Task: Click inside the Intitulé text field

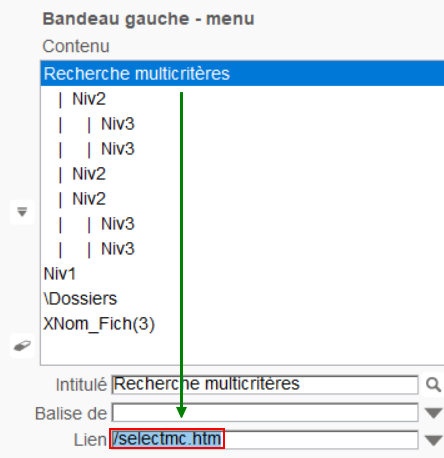Action: click(x=265, y=385)
